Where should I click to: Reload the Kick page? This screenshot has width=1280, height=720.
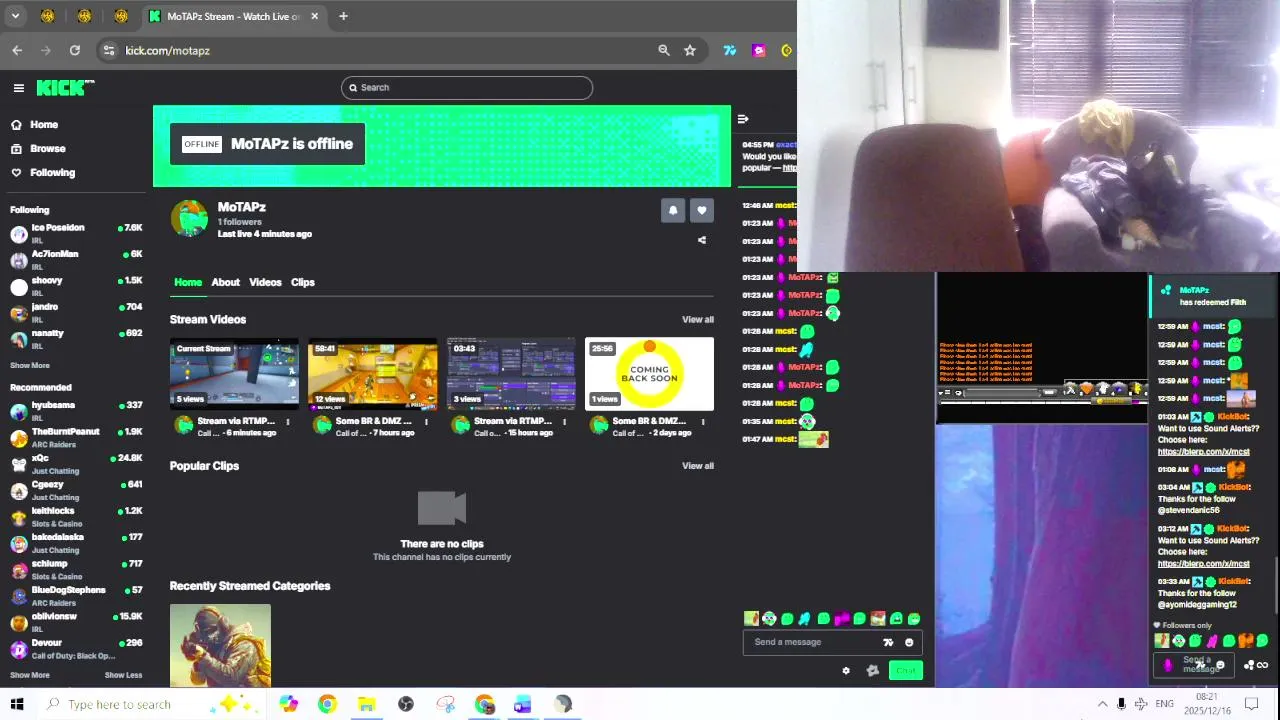pyautogui.click(x=75, y=50)
